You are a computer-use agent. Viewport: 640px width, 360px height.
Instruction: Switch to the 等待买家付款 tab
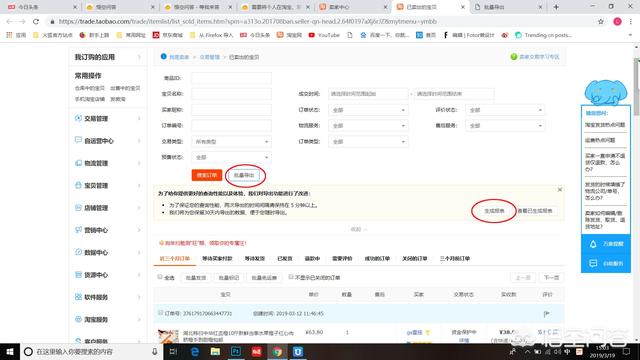[217, 258]
